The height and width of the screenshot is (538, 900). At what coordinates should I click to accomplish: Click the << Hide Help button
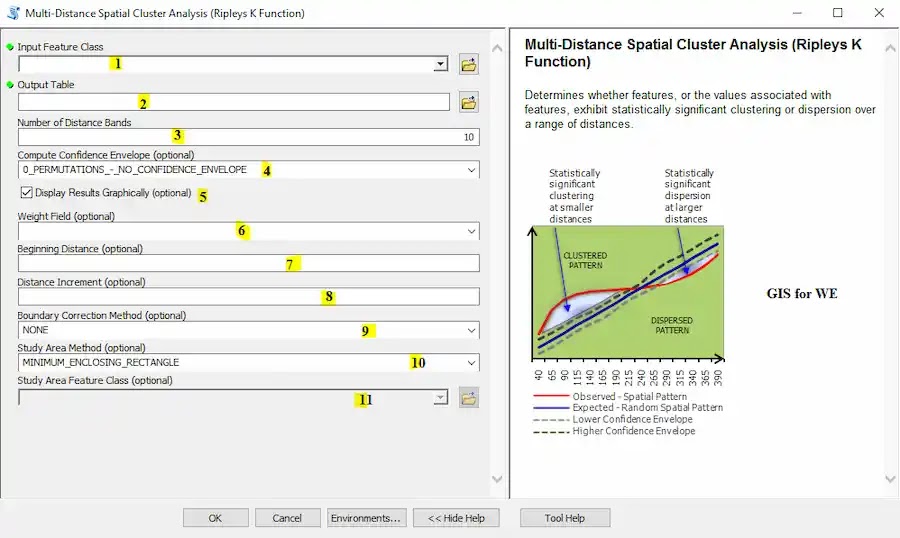point(456,518)
